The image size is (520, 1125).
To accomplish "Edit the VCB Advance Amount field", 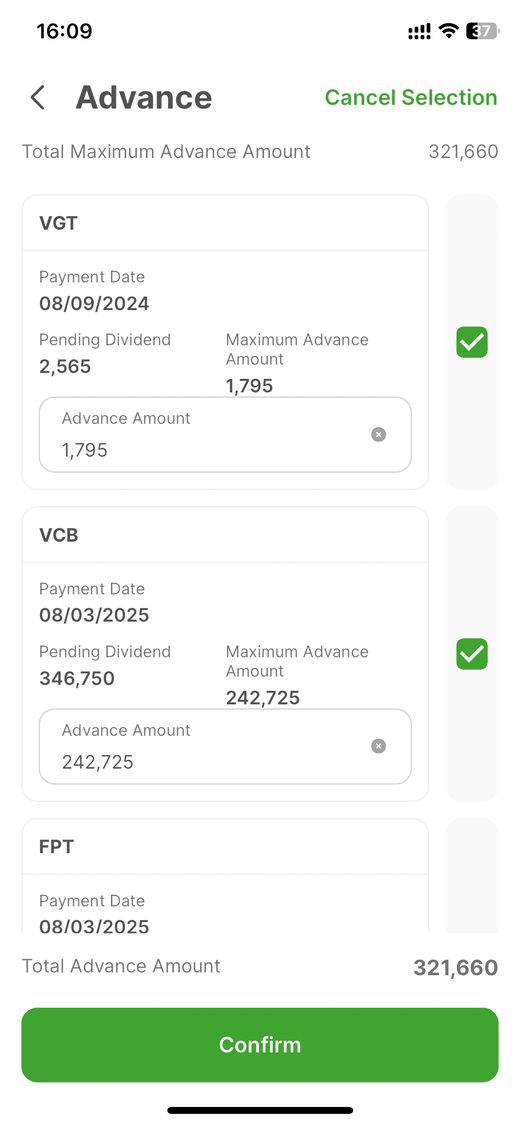I will point(225,747).
